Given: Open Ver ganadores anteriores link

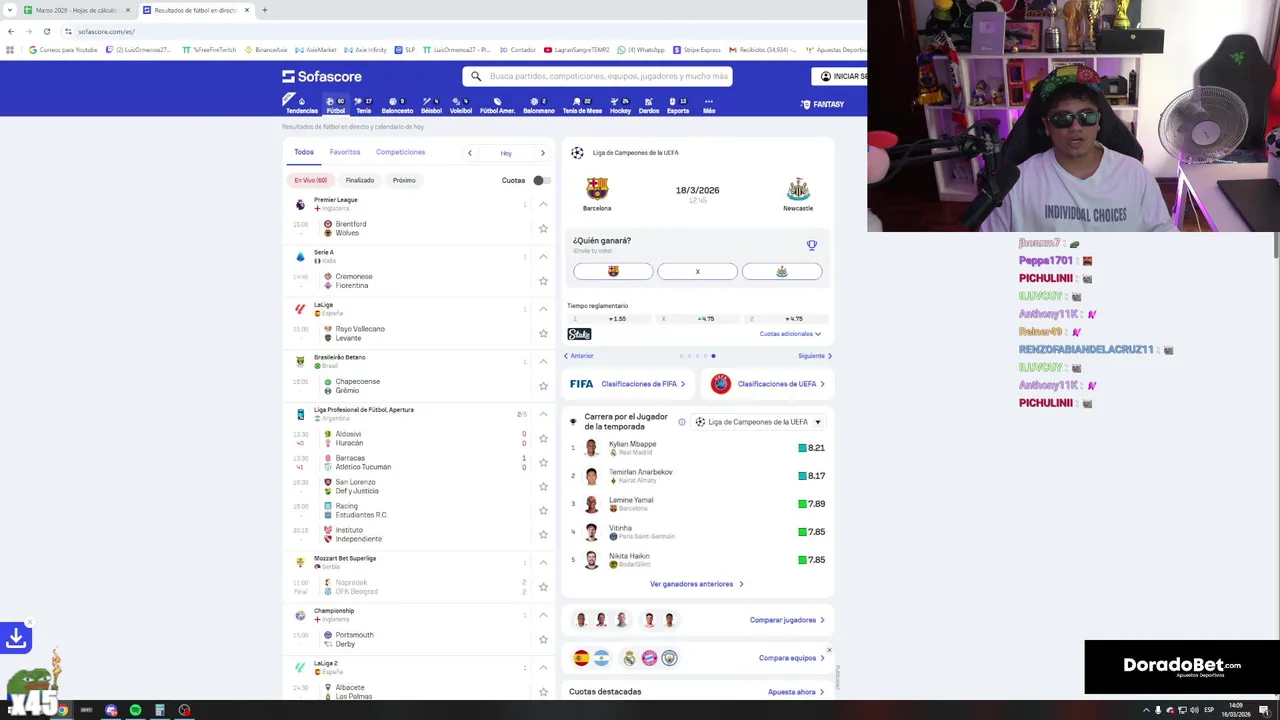Looking at the screenshot, I should point(697,584).
